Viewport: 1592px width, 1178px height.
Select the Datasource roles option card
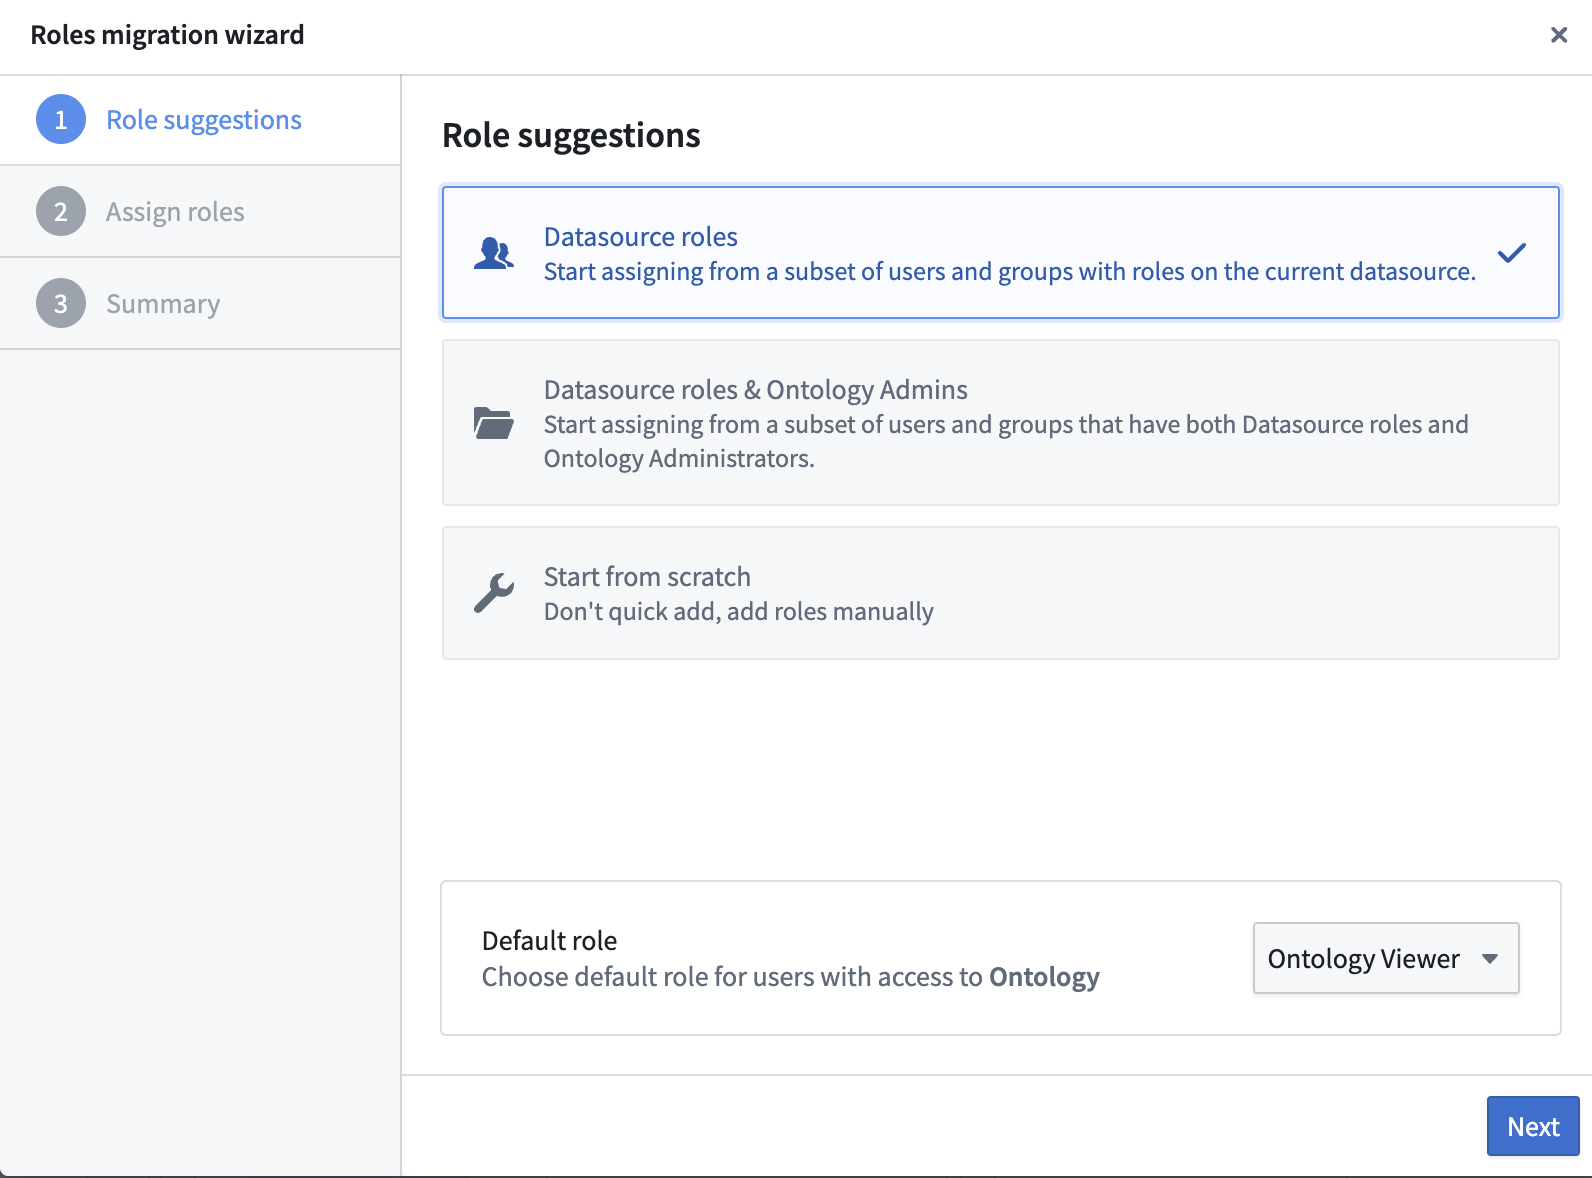point(1001,253)
